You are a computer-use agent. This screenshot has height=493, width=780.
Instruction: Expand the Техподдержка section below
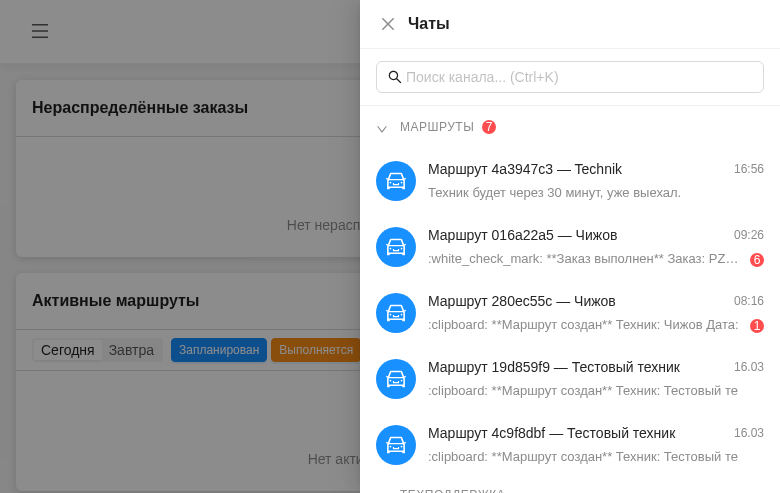coord(452,490)
